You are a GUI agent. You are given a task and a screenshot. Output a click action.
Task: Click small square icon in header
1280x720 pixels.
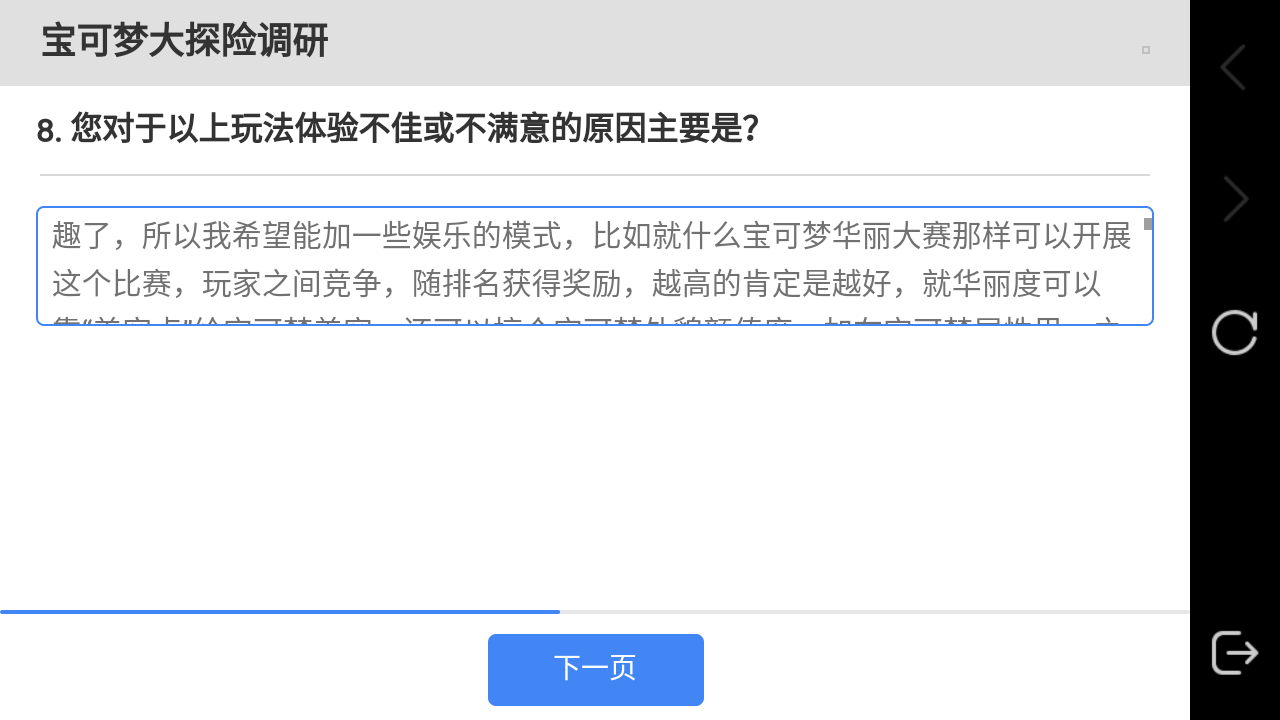[1146, 50]
